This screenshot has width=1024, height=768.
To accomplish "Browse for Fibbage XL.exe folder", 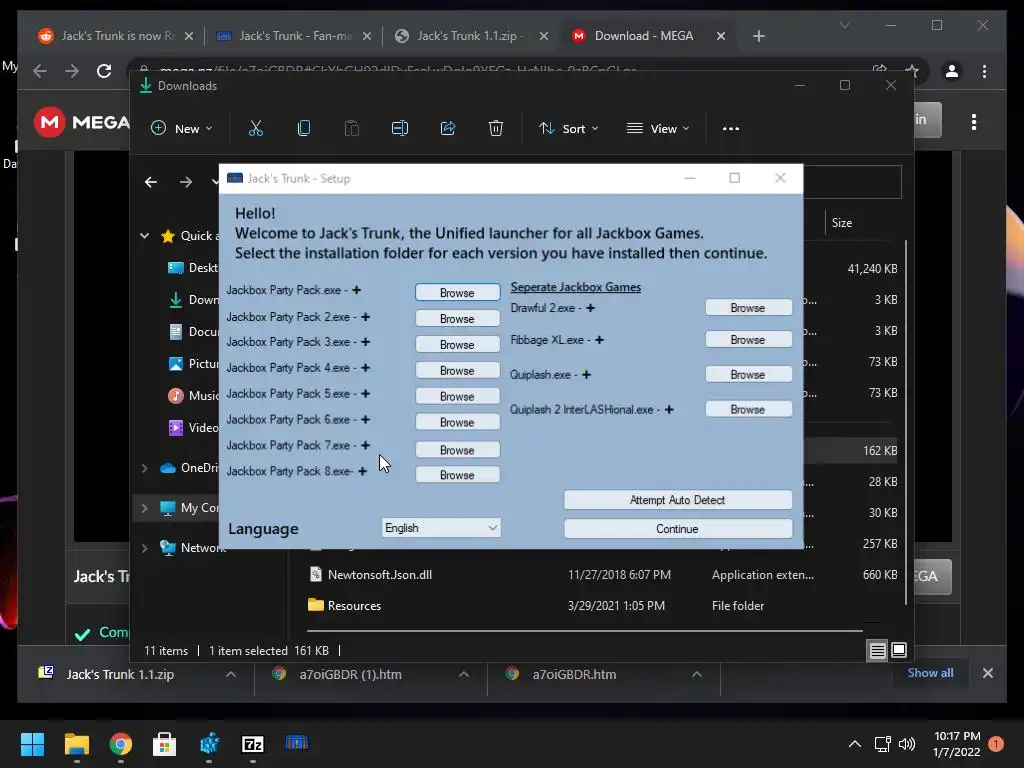I will (x=748, y=340).
